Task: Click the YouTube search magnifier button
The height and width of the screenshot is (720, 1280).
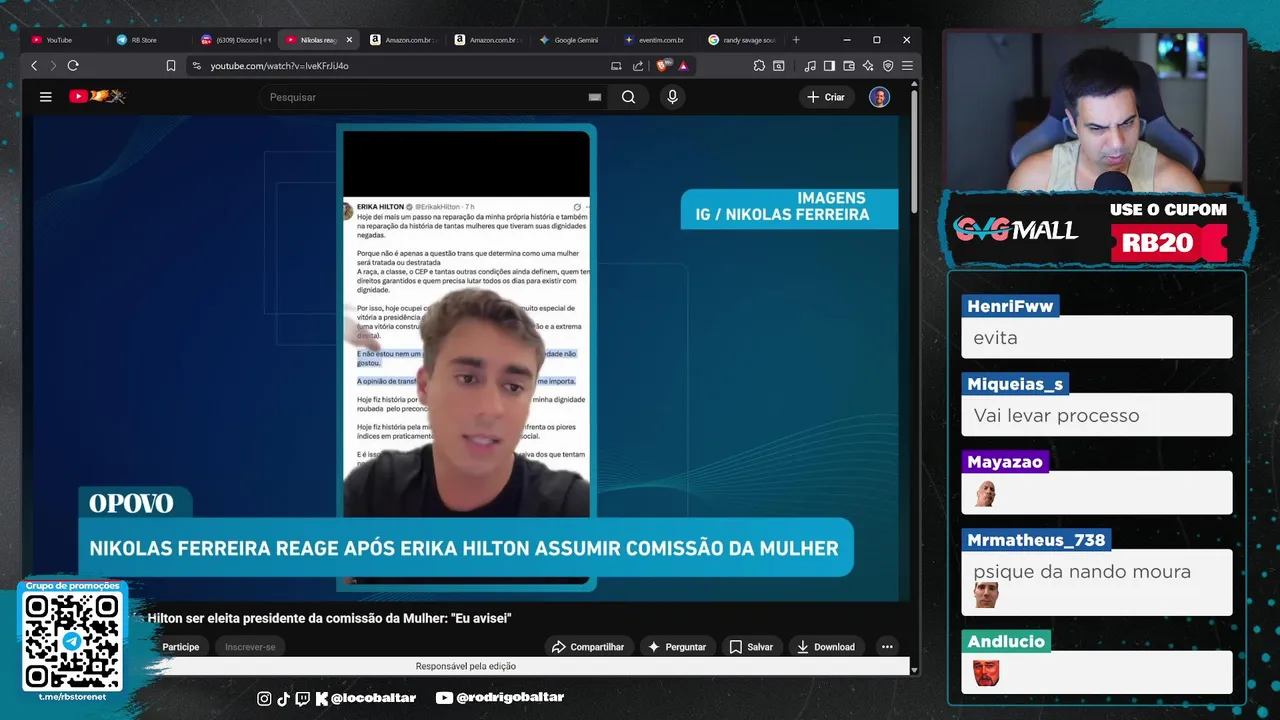Action: click(628, 97)
